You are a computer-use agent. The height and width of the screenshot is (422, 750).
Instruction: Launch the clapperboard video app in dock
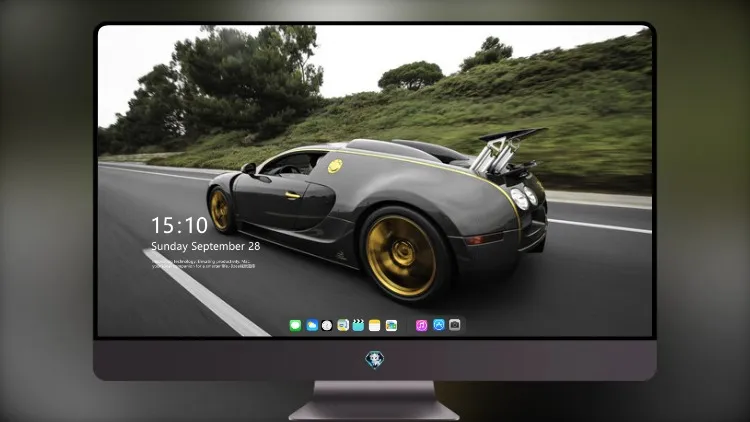(358, 325)
